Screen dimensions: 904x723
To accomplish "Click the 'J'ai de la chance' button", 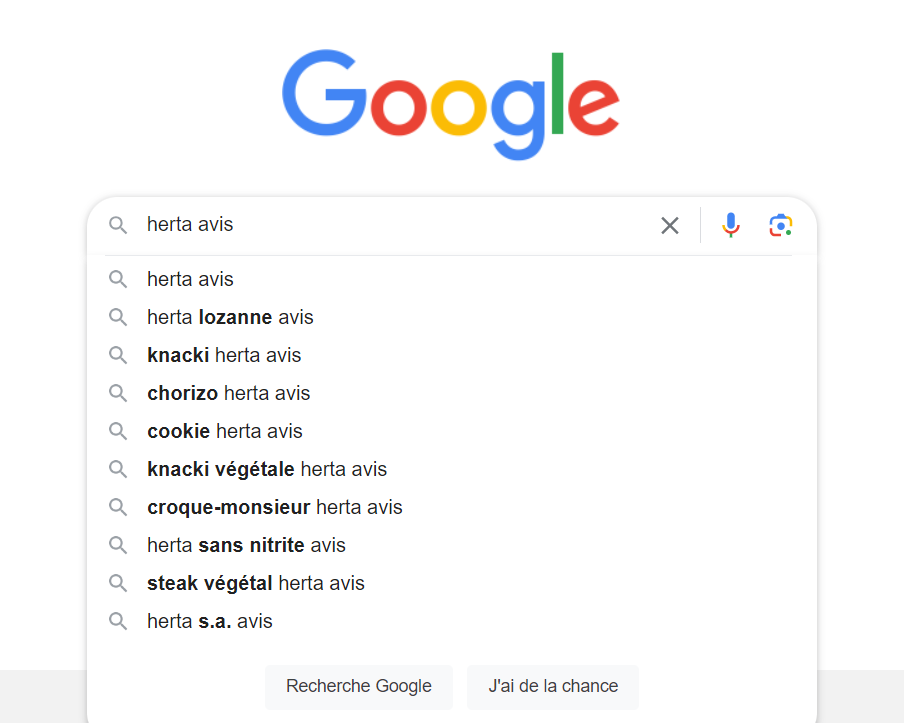I will click(552, 687).
